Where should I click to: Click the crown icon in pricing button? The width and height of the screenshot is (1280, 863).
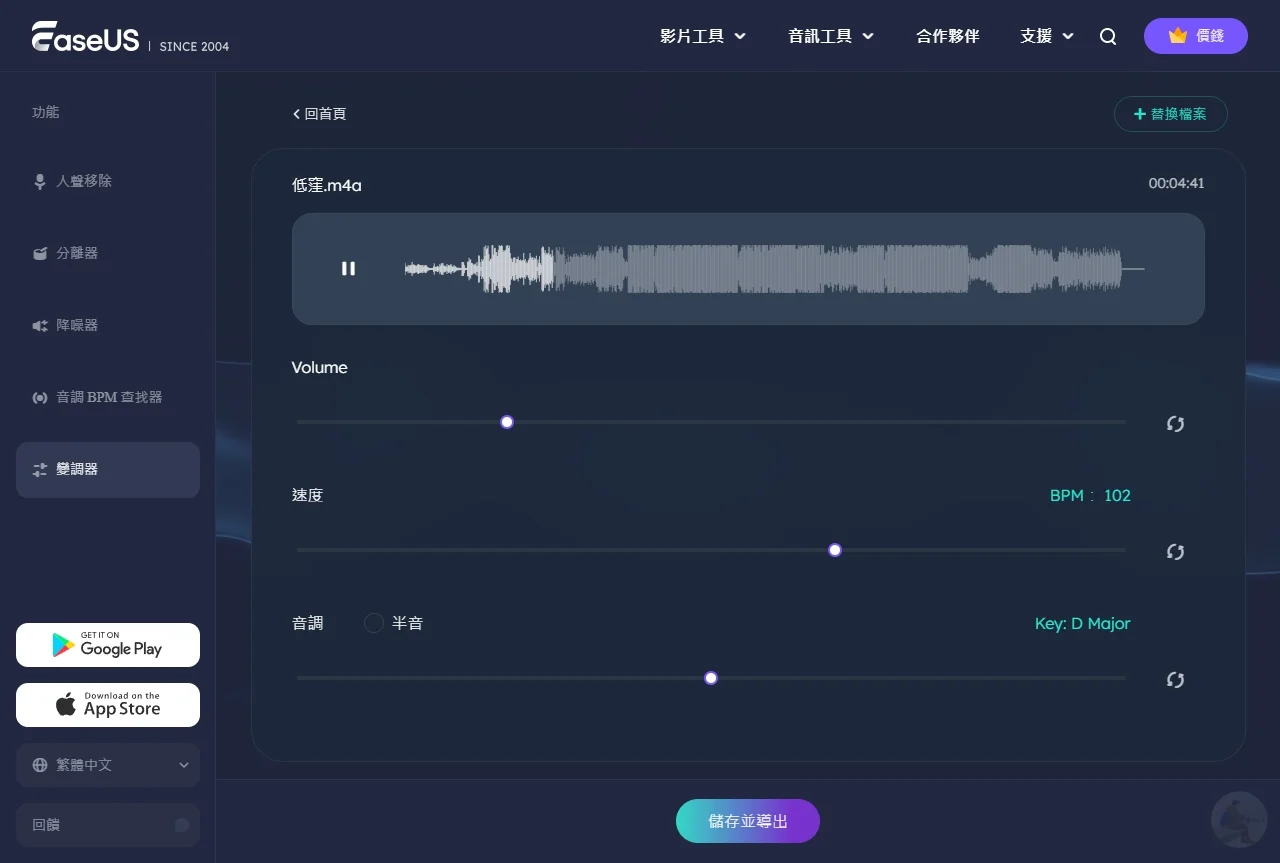pyautogui.click(x=1178, y=35)
